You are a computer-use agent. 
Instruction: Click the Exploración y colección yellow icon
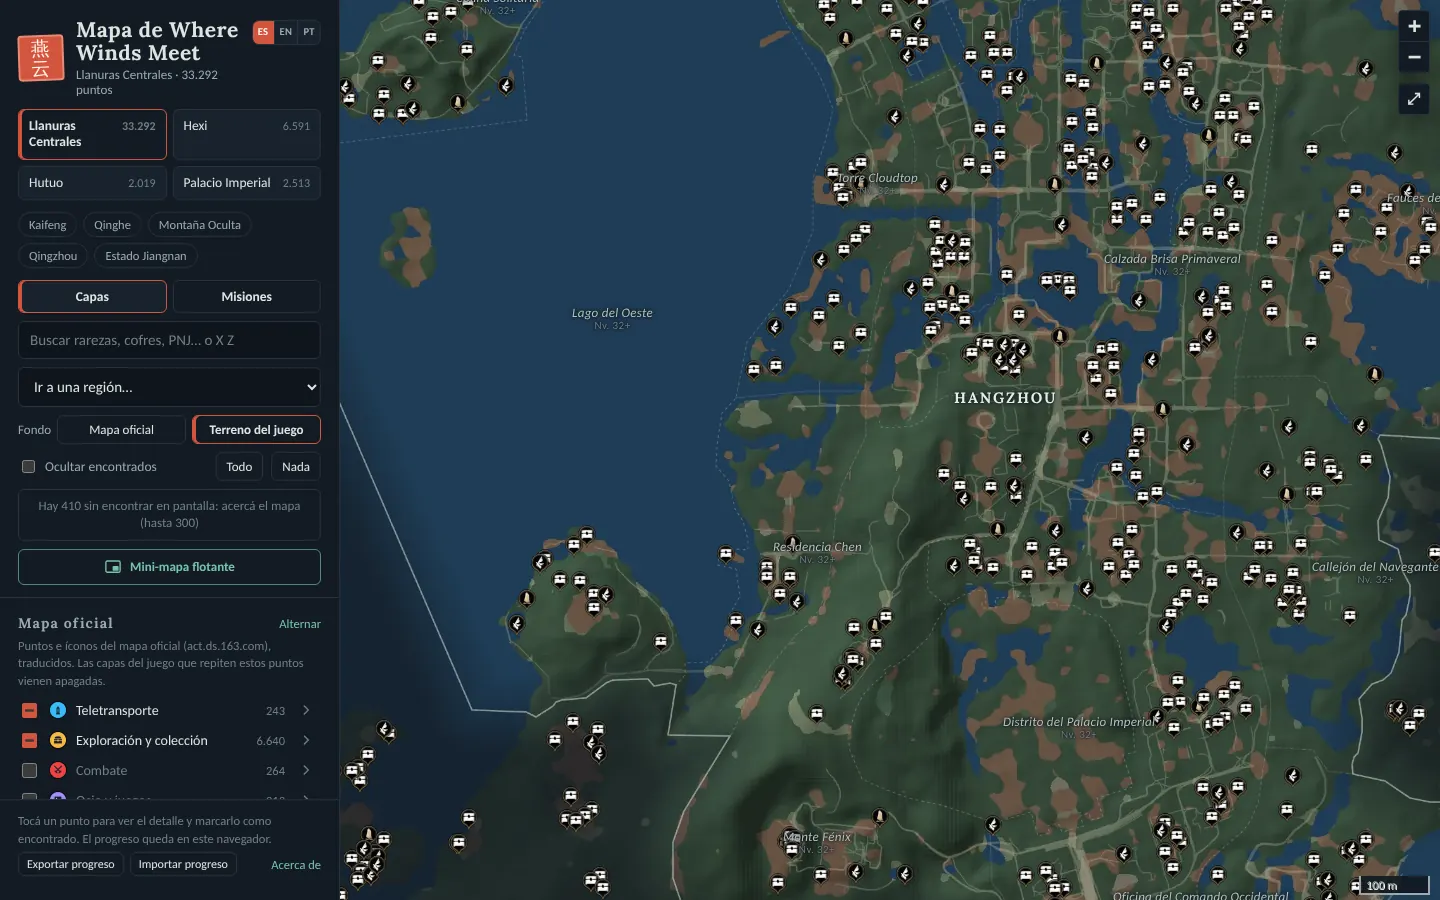pos(58,740)
